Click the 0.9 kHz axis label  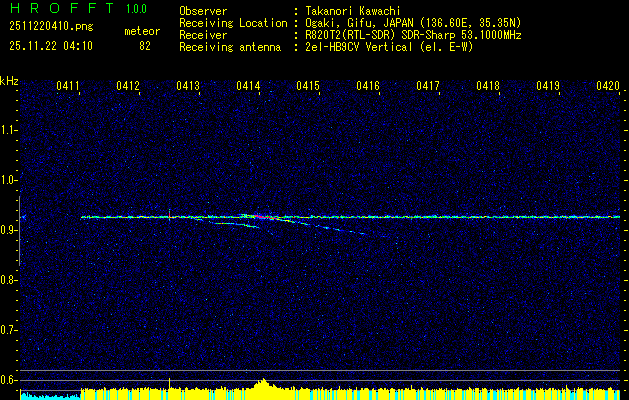coord(8,230)
